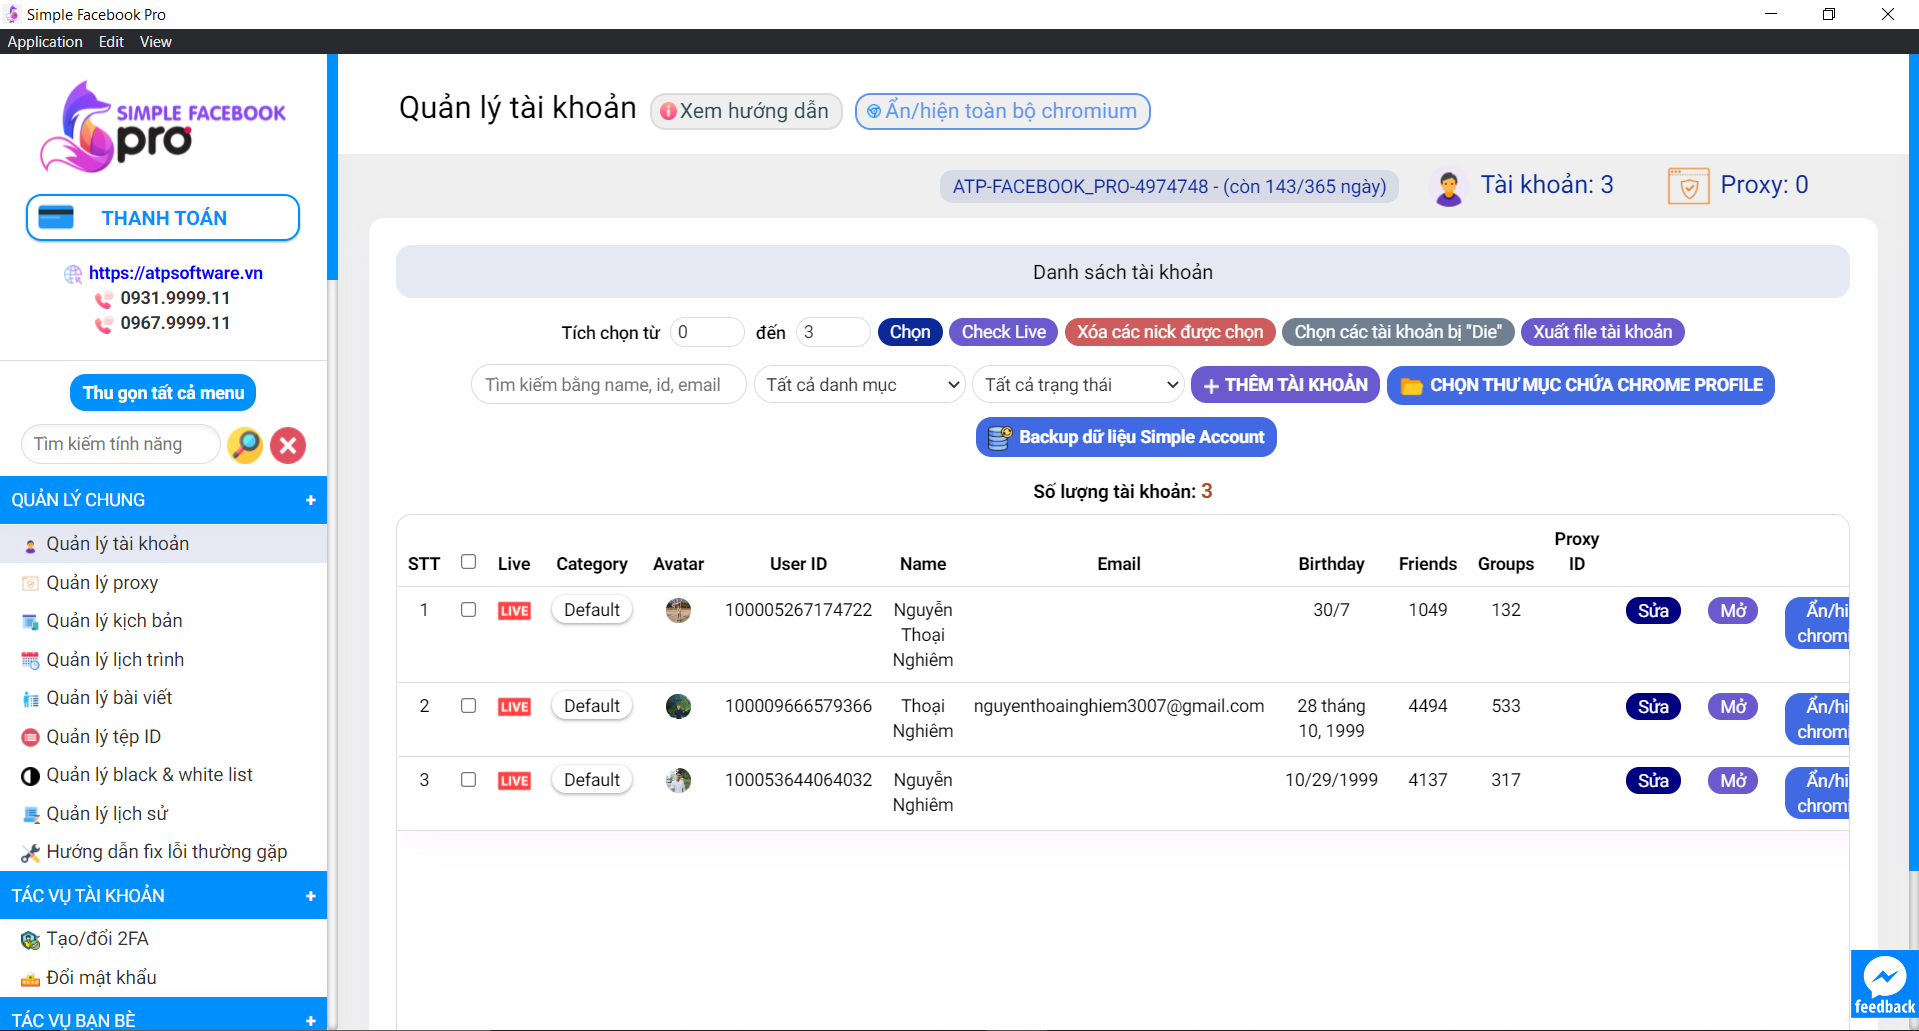1919x1031 pixels.
Task: Click the Quản lý tệp ID red icon
Action: click(30, 738)
